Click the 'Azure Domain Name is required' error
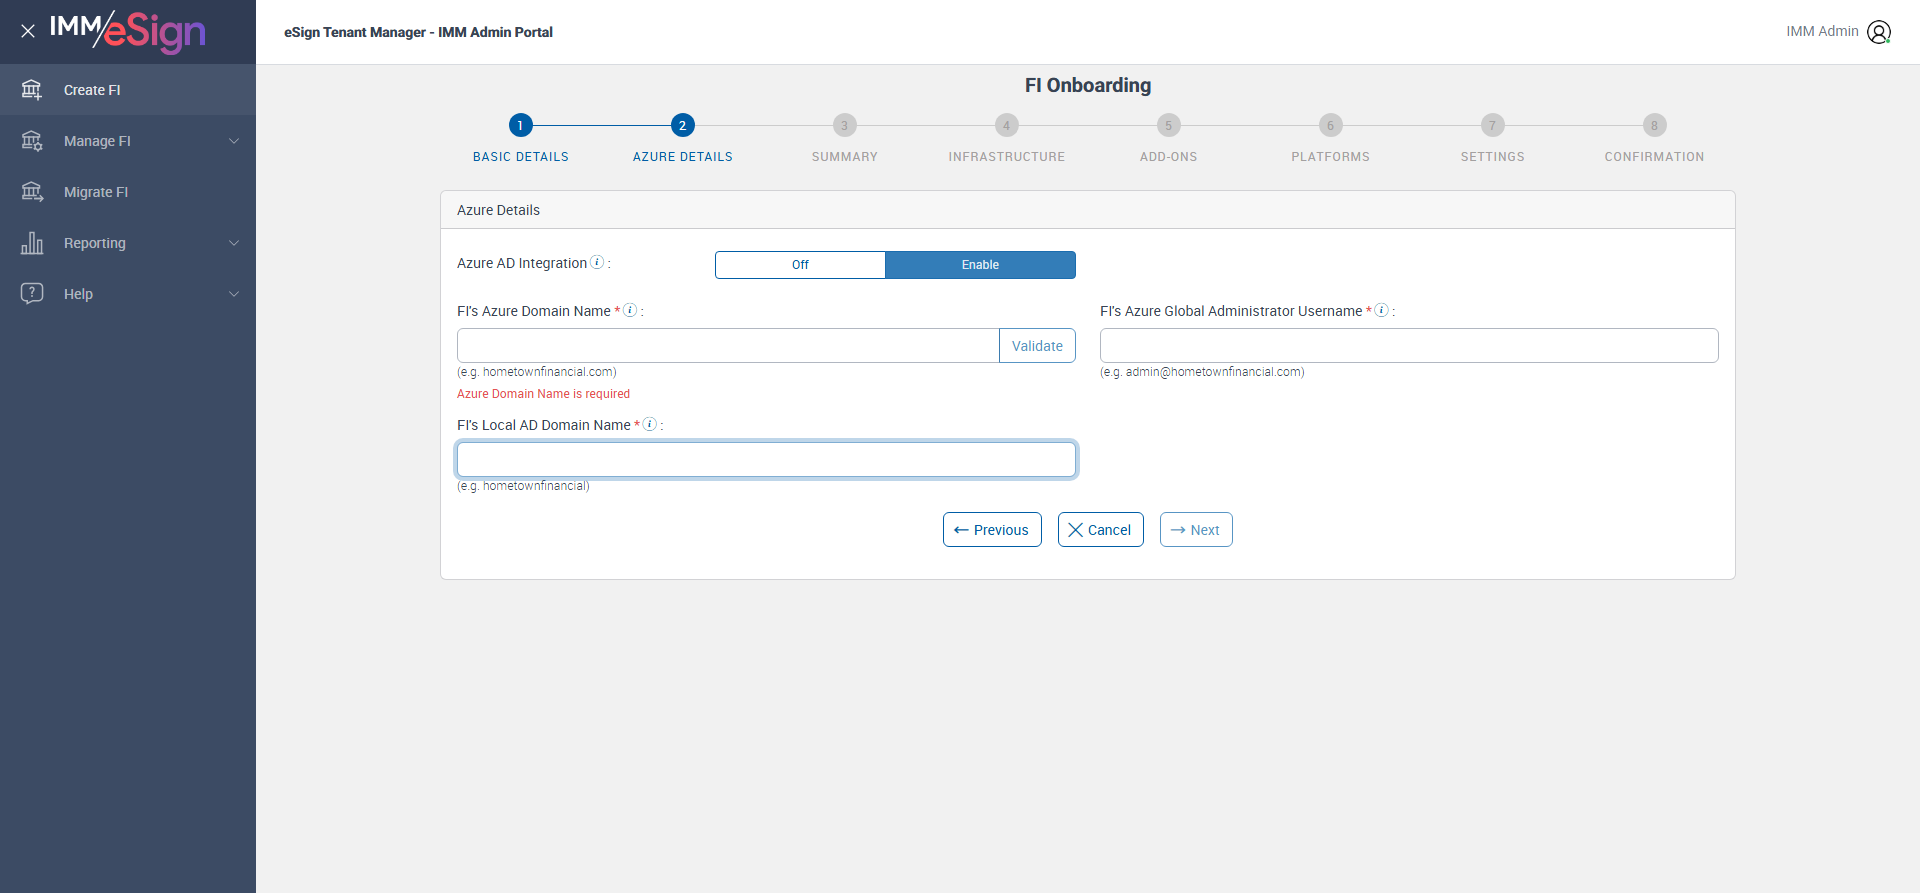 [x=543, y=394]
